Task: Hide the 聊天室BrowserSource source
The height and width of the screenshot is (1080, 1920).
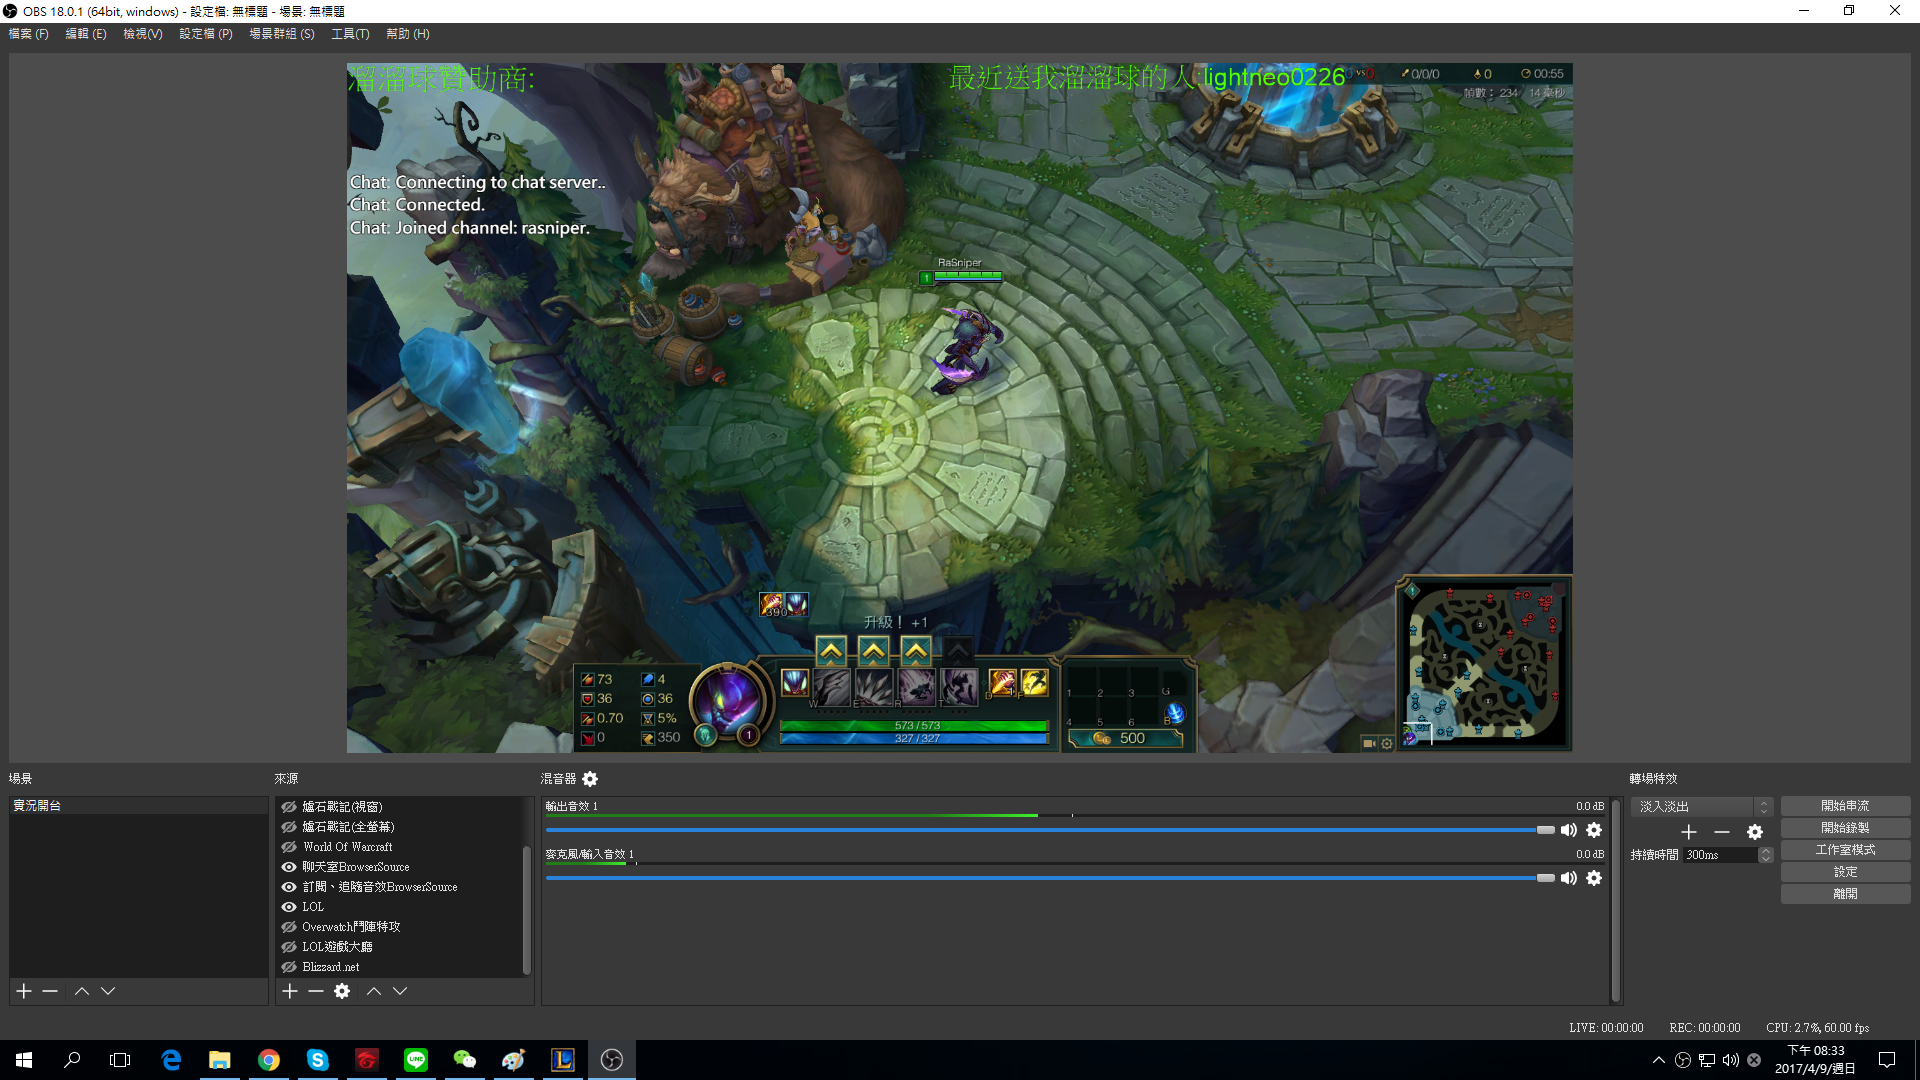Action: [x=289, y=867]
